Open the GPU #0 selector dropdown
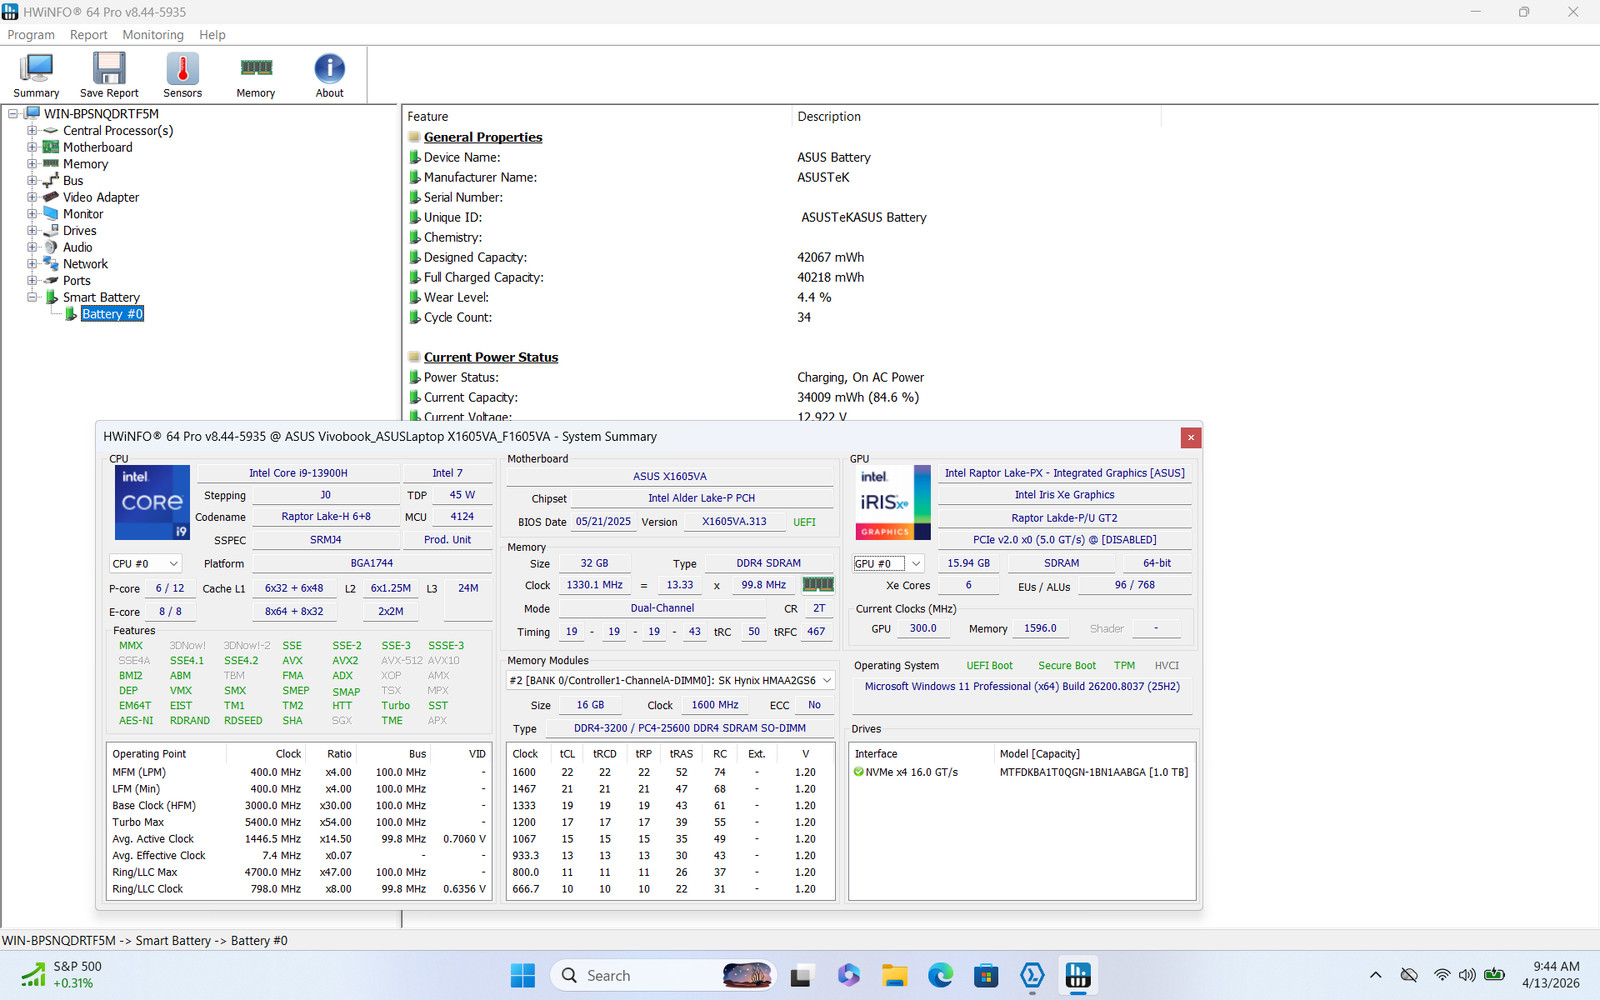1600x1000 pixels. click(888, 564)
